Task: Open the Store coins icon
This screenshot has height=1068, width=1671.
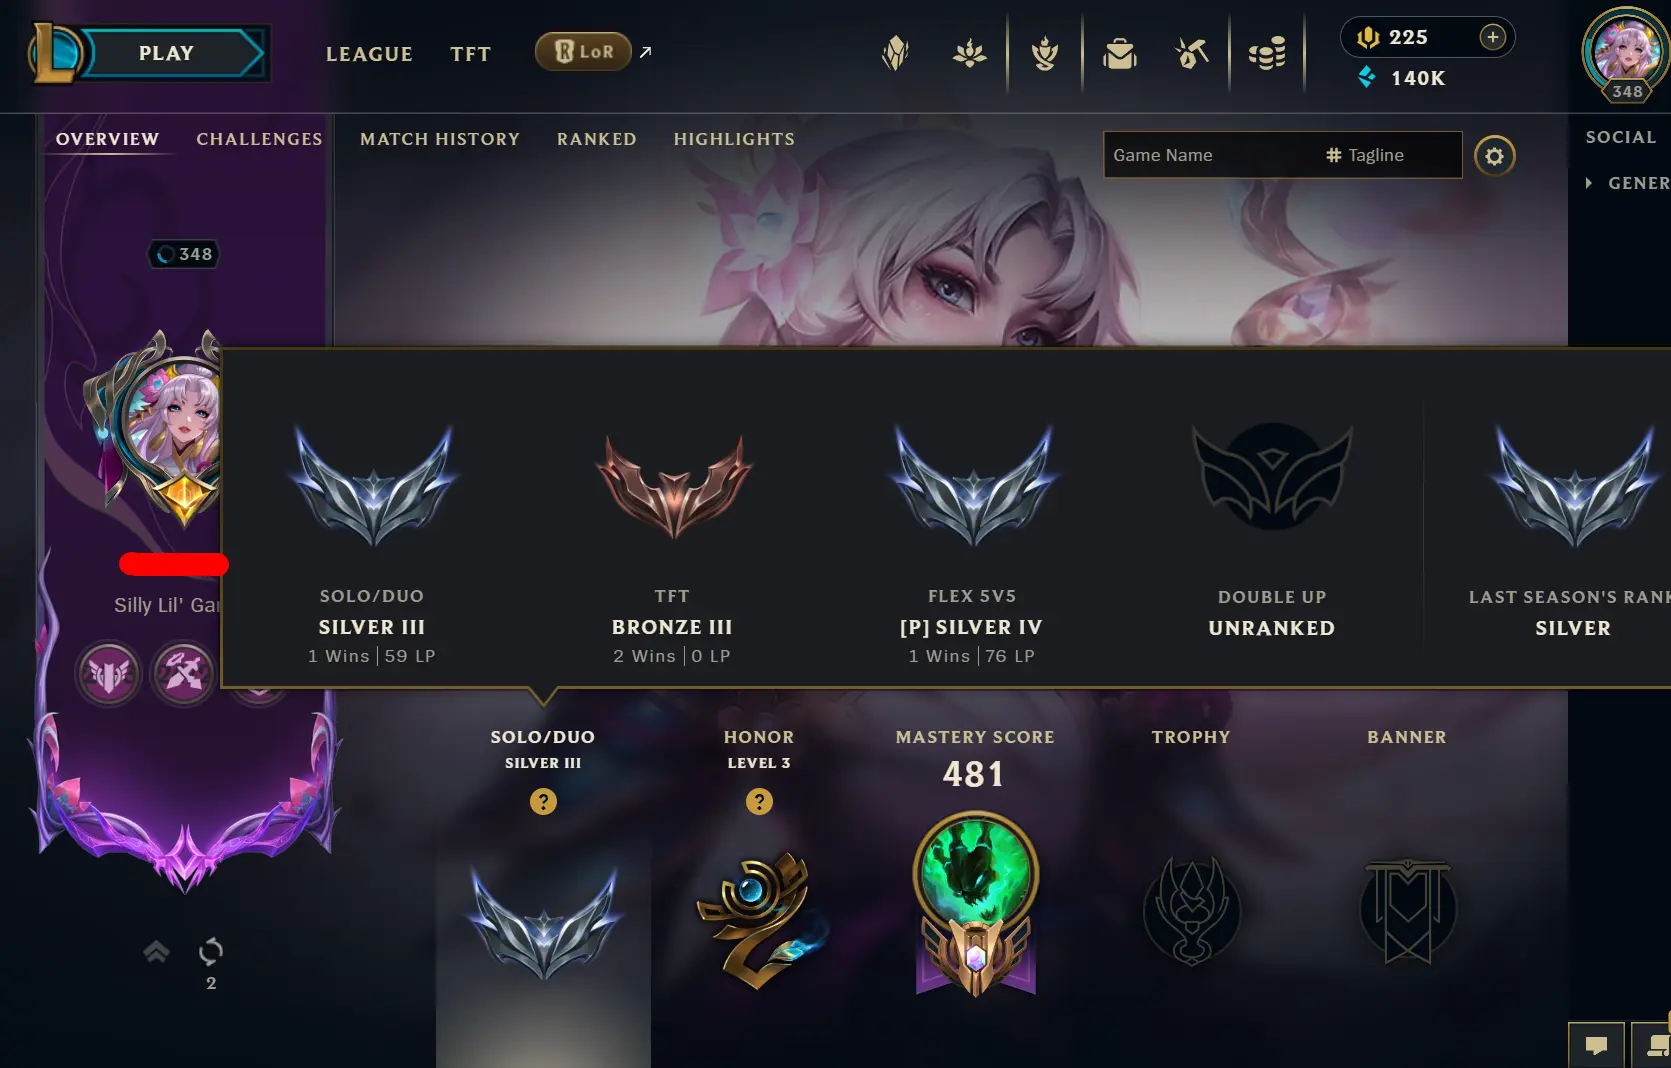Action: click(1267, 53)
